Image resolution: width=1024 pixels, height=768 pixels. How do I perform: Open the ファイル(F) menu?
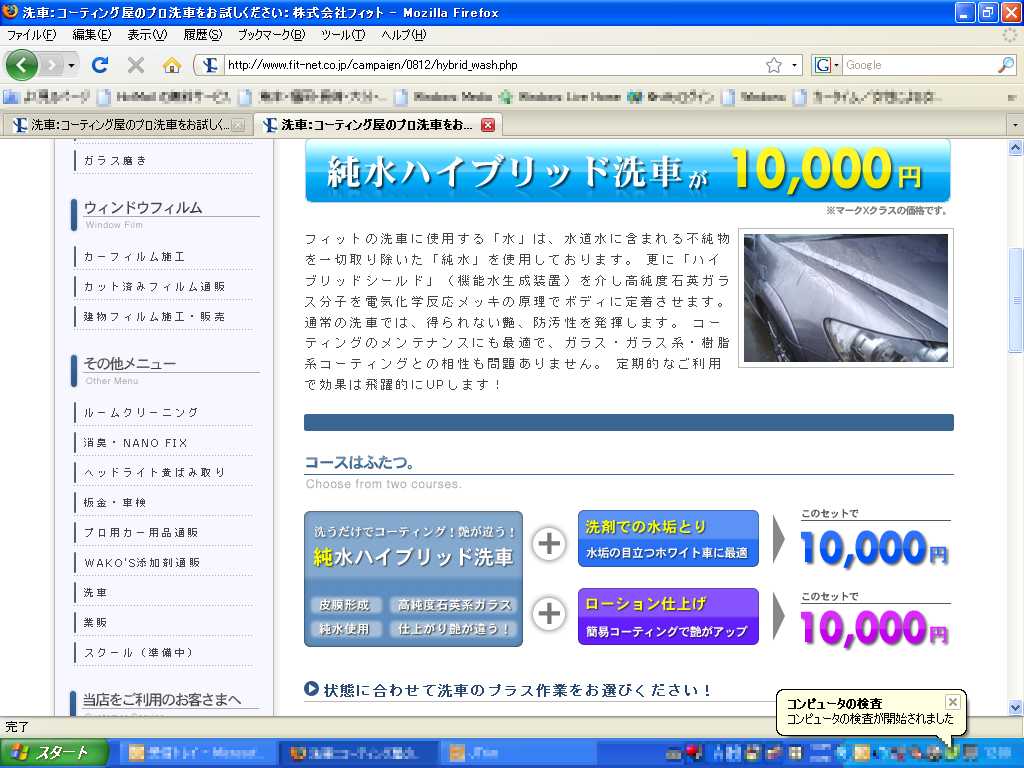tap(31, 35)
